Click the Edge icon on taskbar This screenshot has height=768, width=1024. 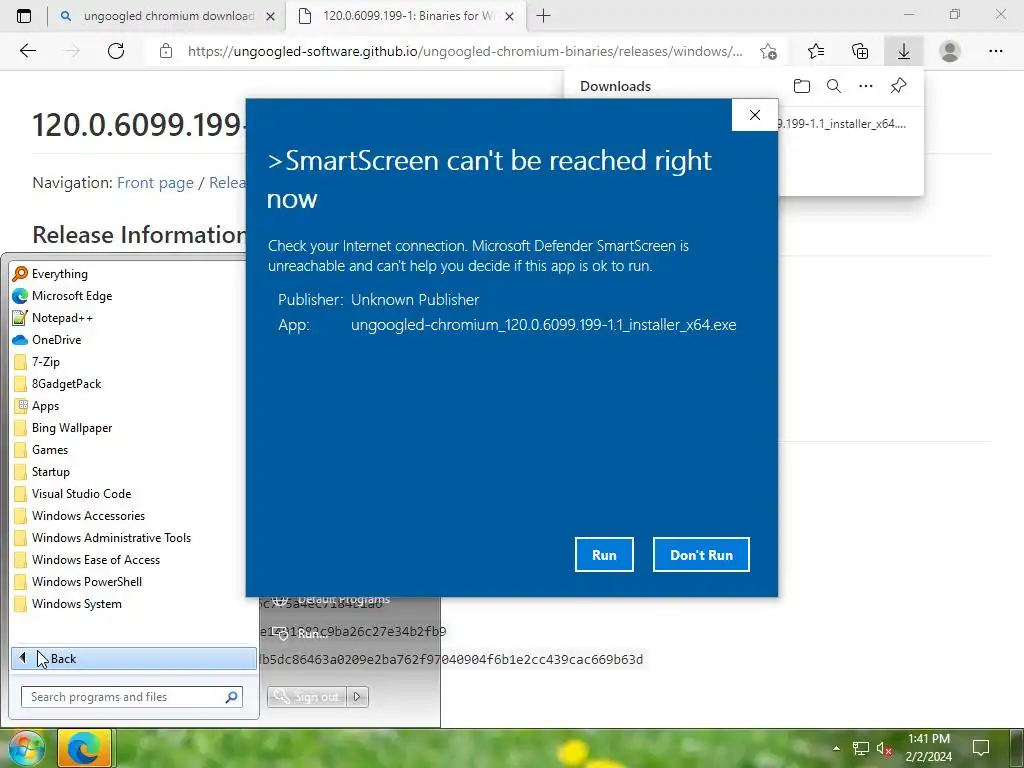(x=84, y=748)
